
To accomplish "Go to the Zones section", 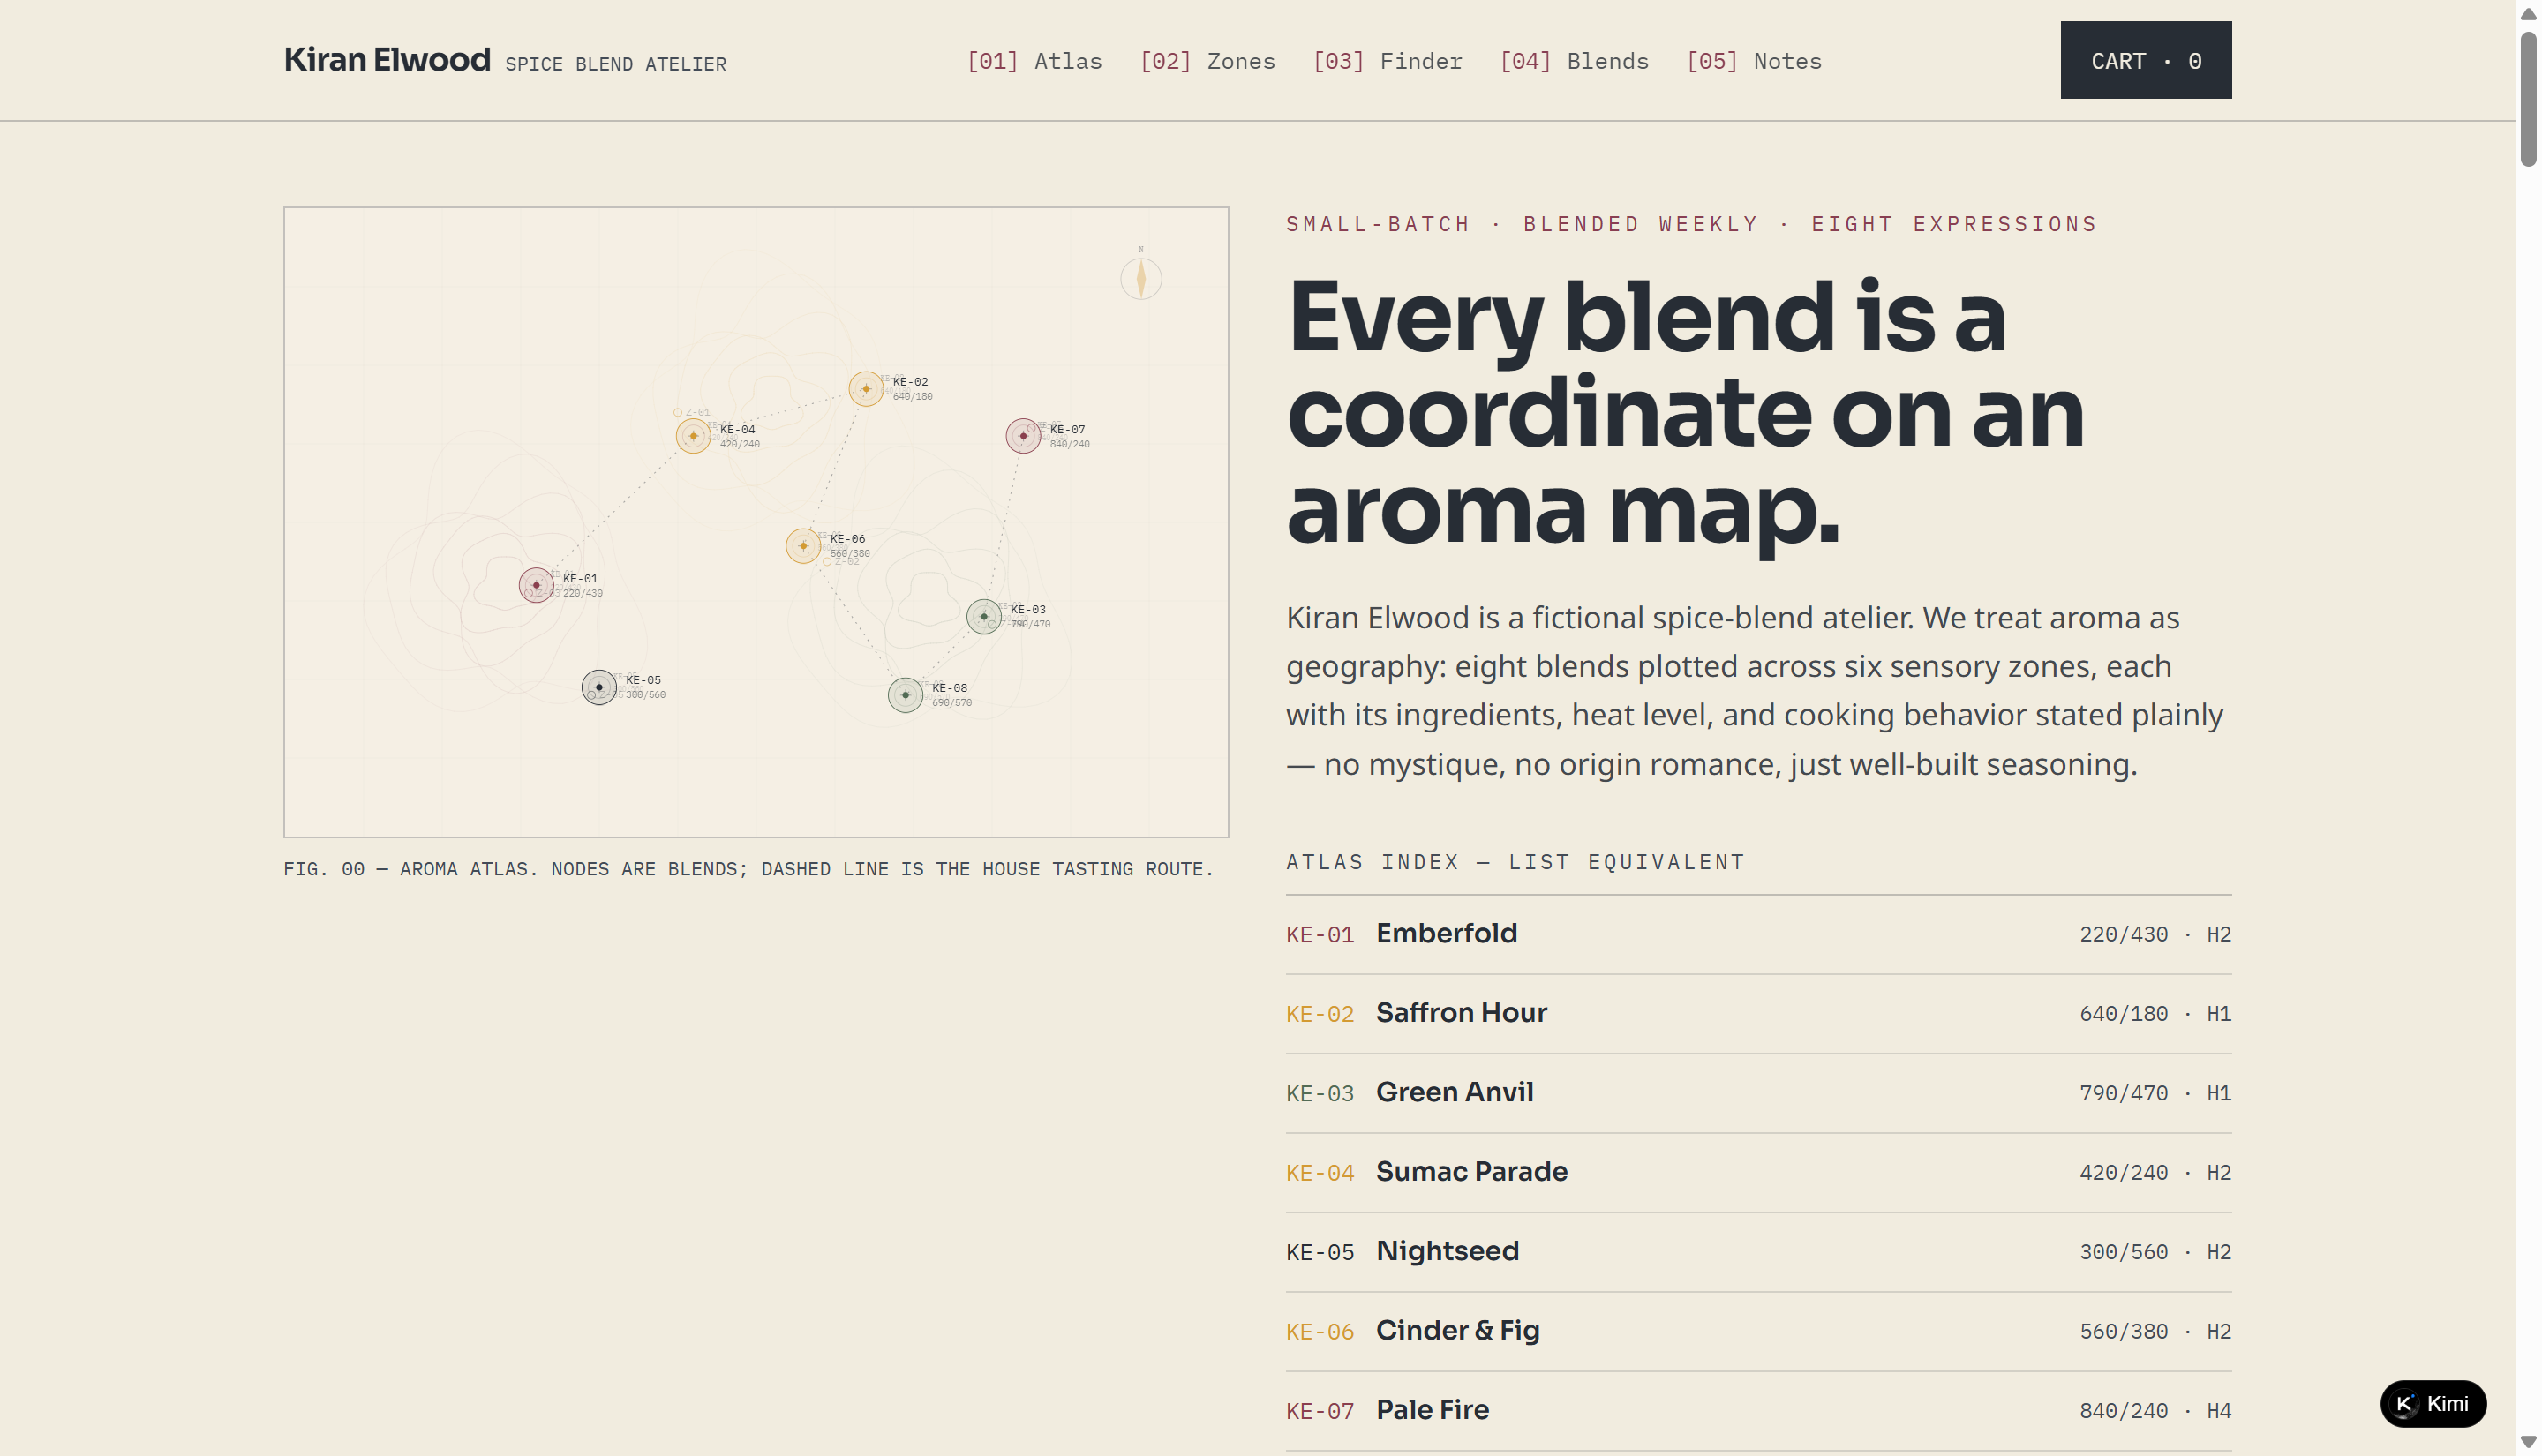I will (1207, 61).
